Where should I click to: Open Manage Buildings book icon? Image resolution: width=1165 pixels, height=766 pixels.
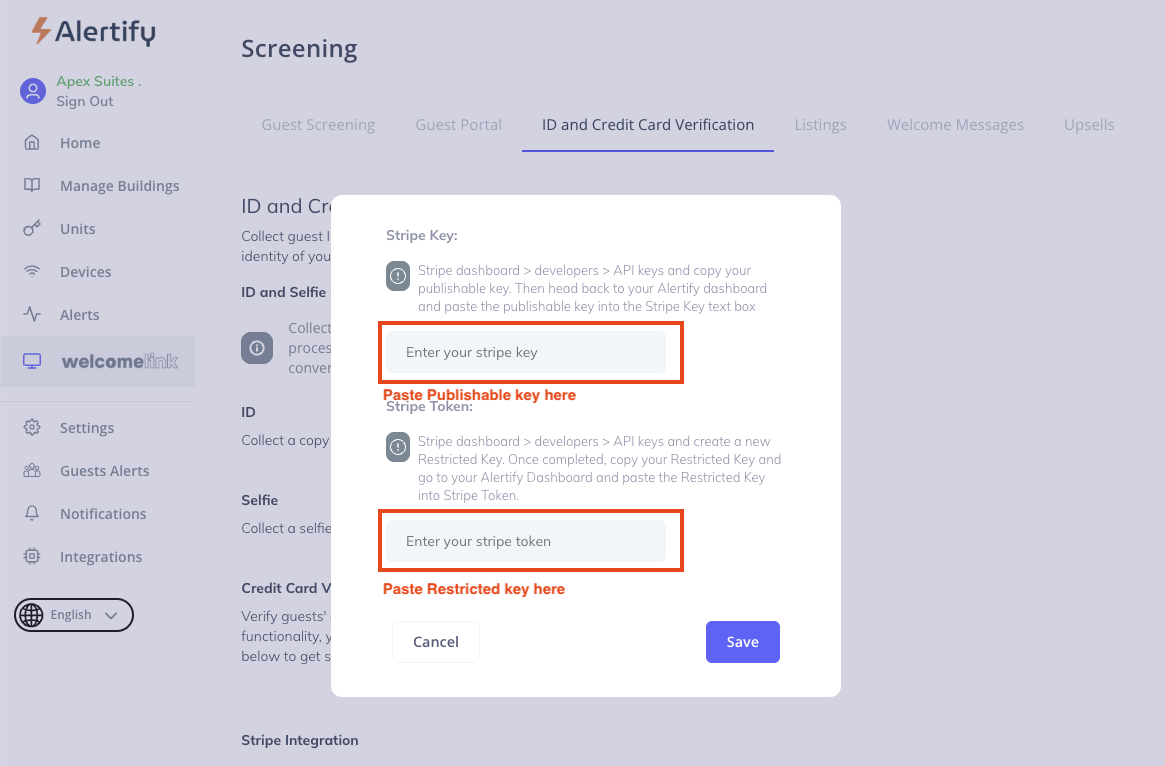[x=32, y=186]
